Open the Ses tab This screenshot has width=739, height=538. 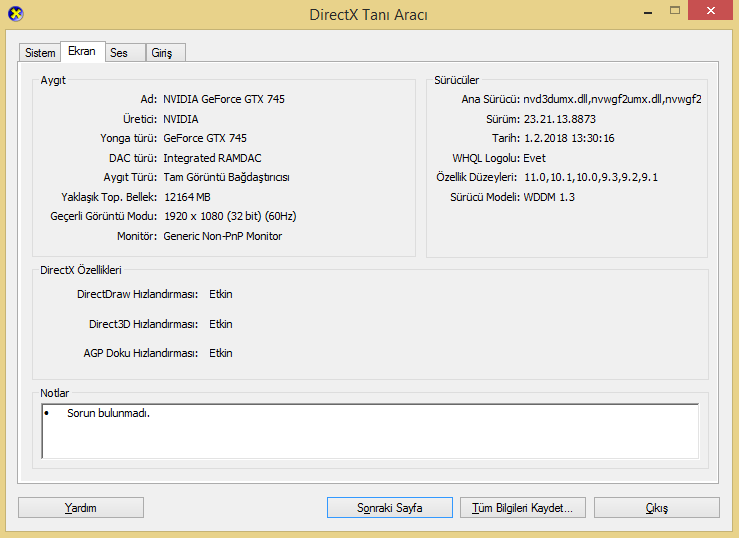point(125,53)
